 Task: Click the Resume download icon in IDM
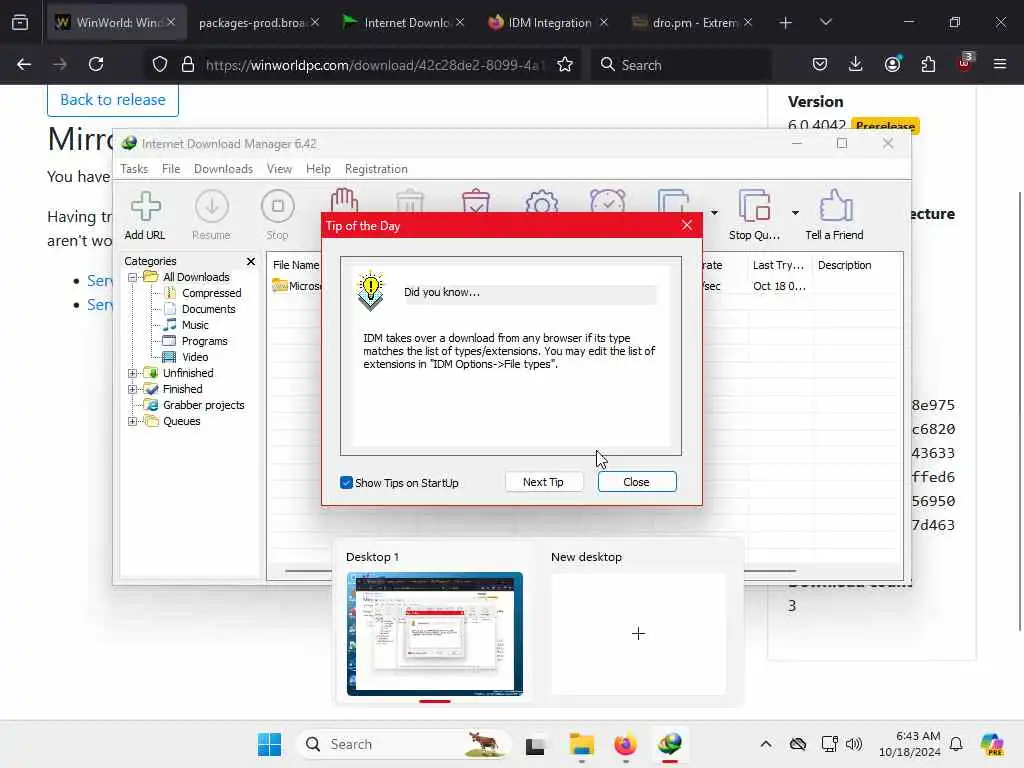212,216
